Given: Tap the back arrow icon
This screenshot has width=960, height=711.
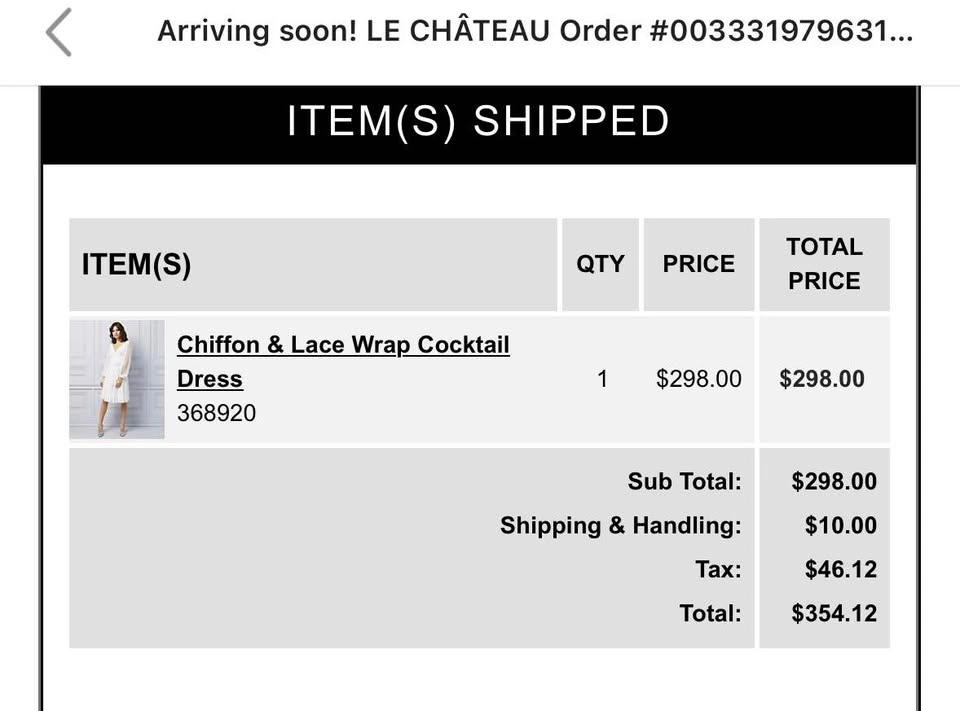Looking at the screenshot, I should point(59,32).
